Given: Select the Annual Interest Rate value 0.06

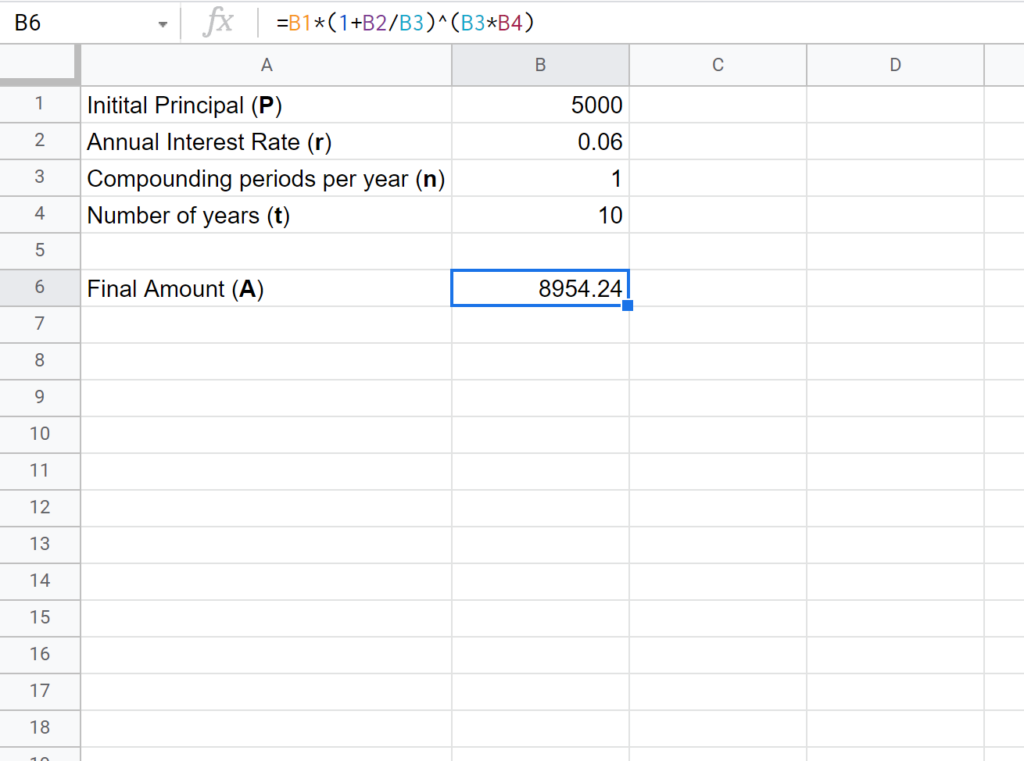Looking at the screenshot, I should (540, 141).
